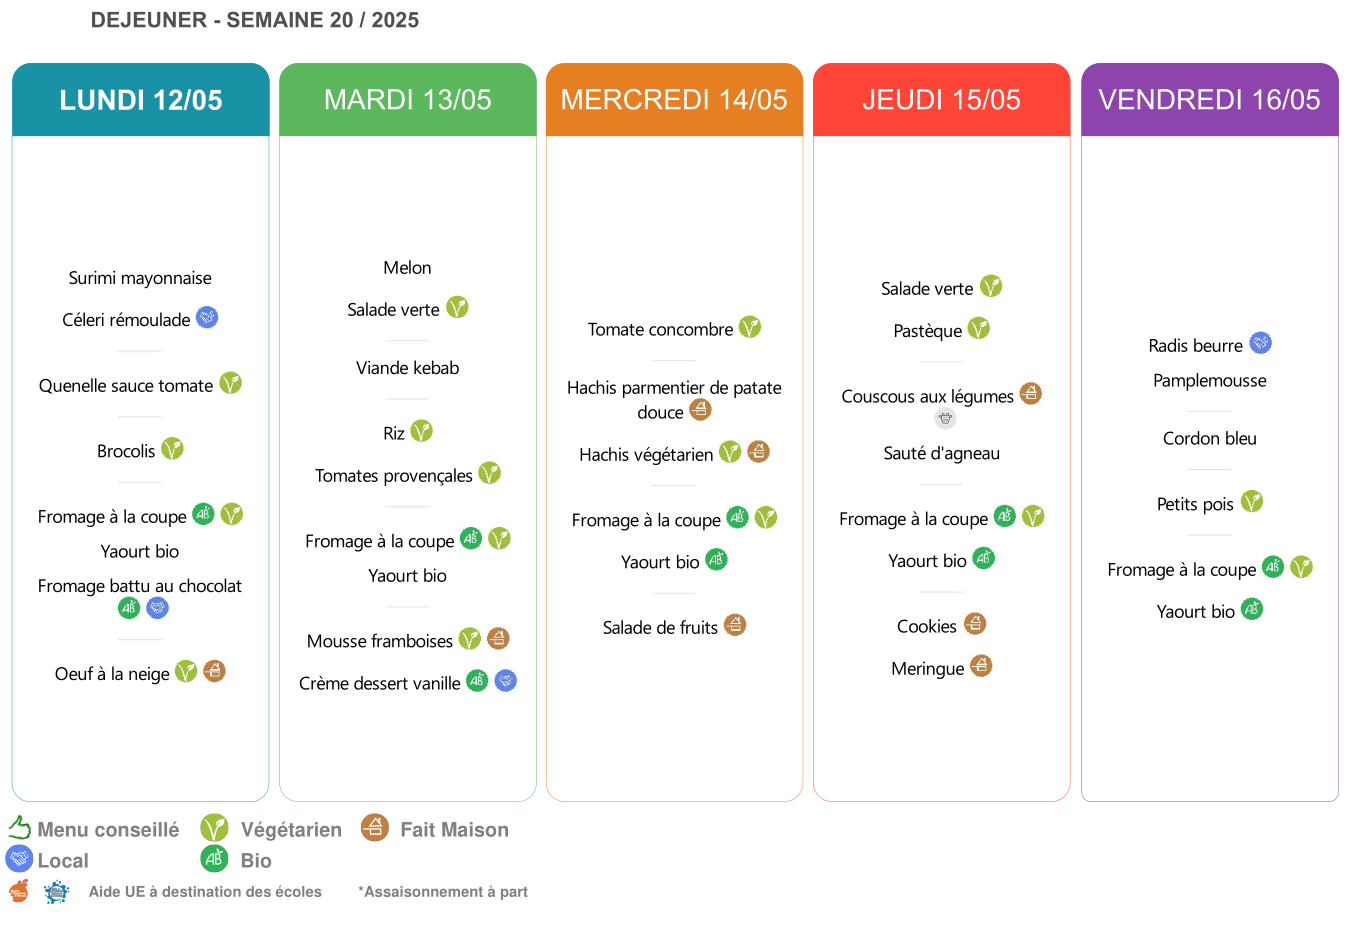1358x927 pixels.
Task: Select the VENDREDI 16/05 header
Action: (x=1210, y=100)
